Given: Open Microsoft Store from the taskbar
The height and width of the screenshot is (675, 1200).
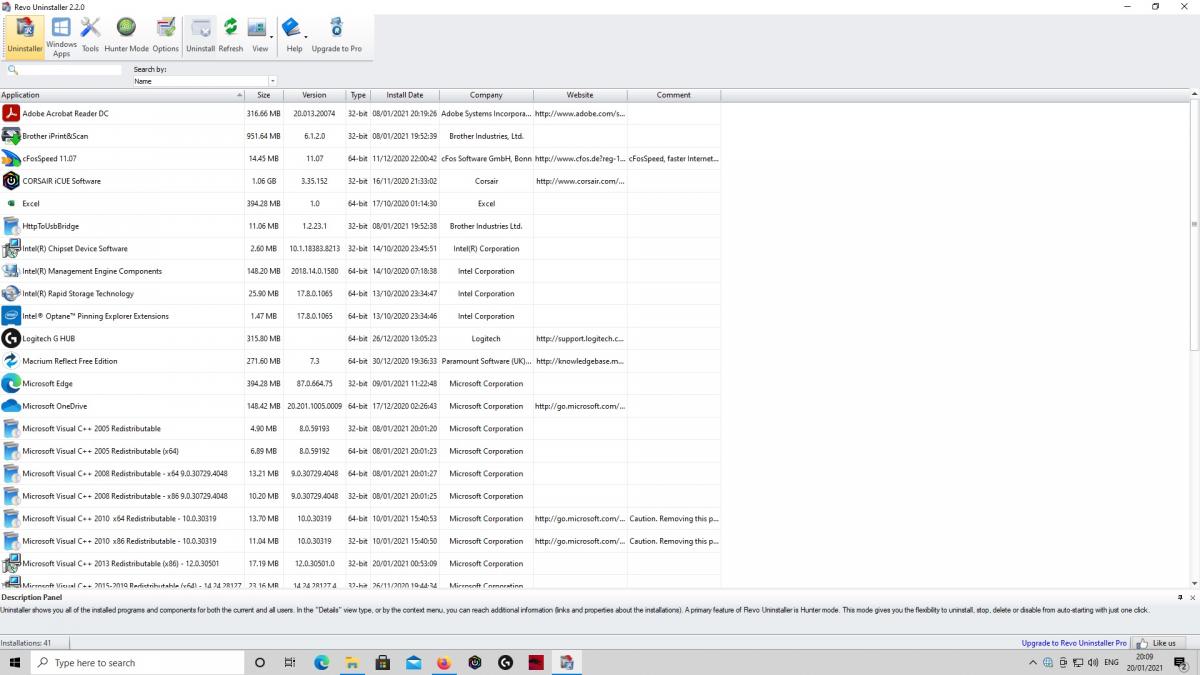Looking at the screenshot, I should [383, 662].
